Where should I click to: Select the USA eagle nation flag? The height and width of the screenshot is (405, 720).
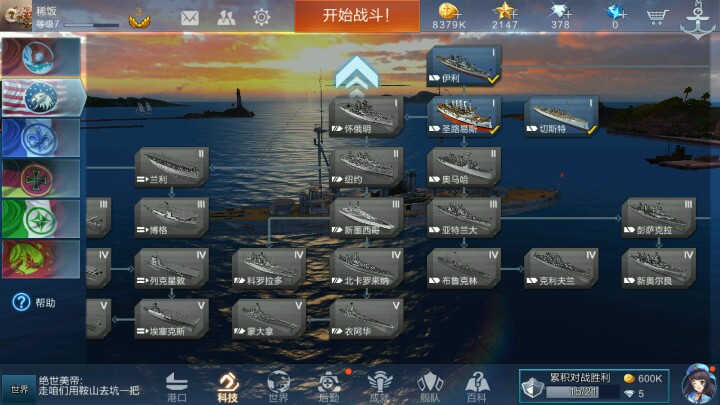pyautogui.click(x=42, y=97)
